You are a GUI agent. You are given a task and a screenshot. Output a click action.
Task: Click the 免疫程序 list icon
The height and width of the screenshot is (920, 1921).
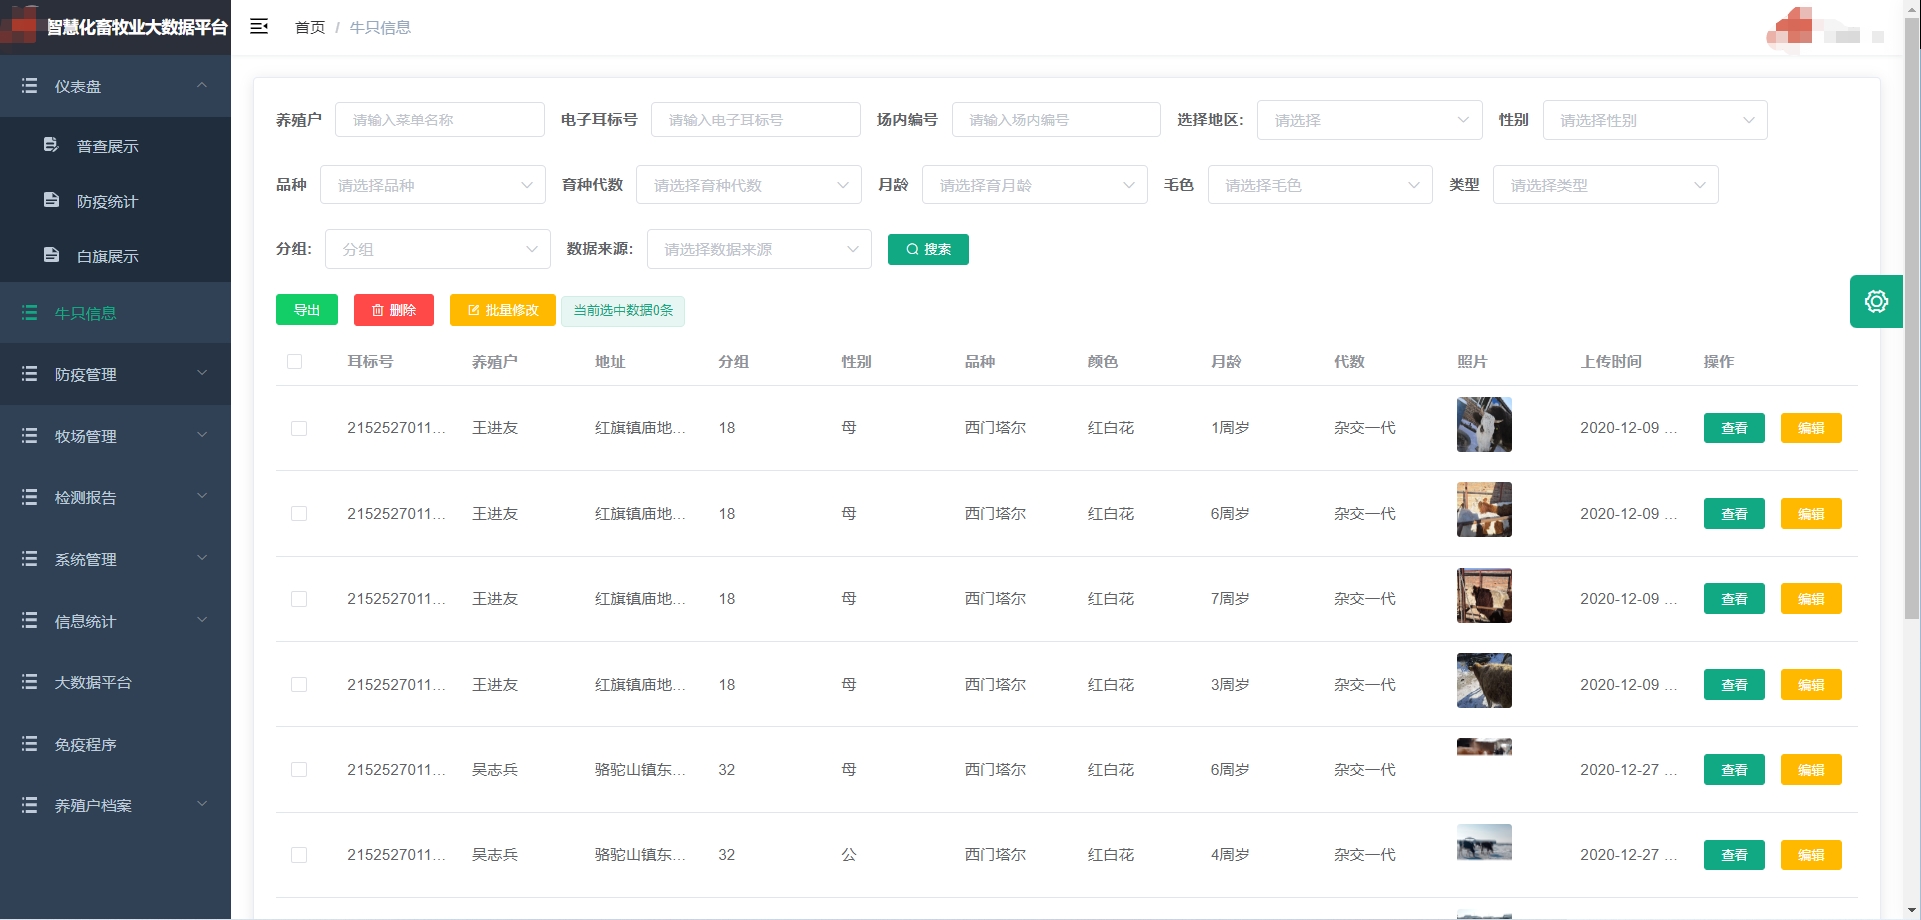pos(30,744)
